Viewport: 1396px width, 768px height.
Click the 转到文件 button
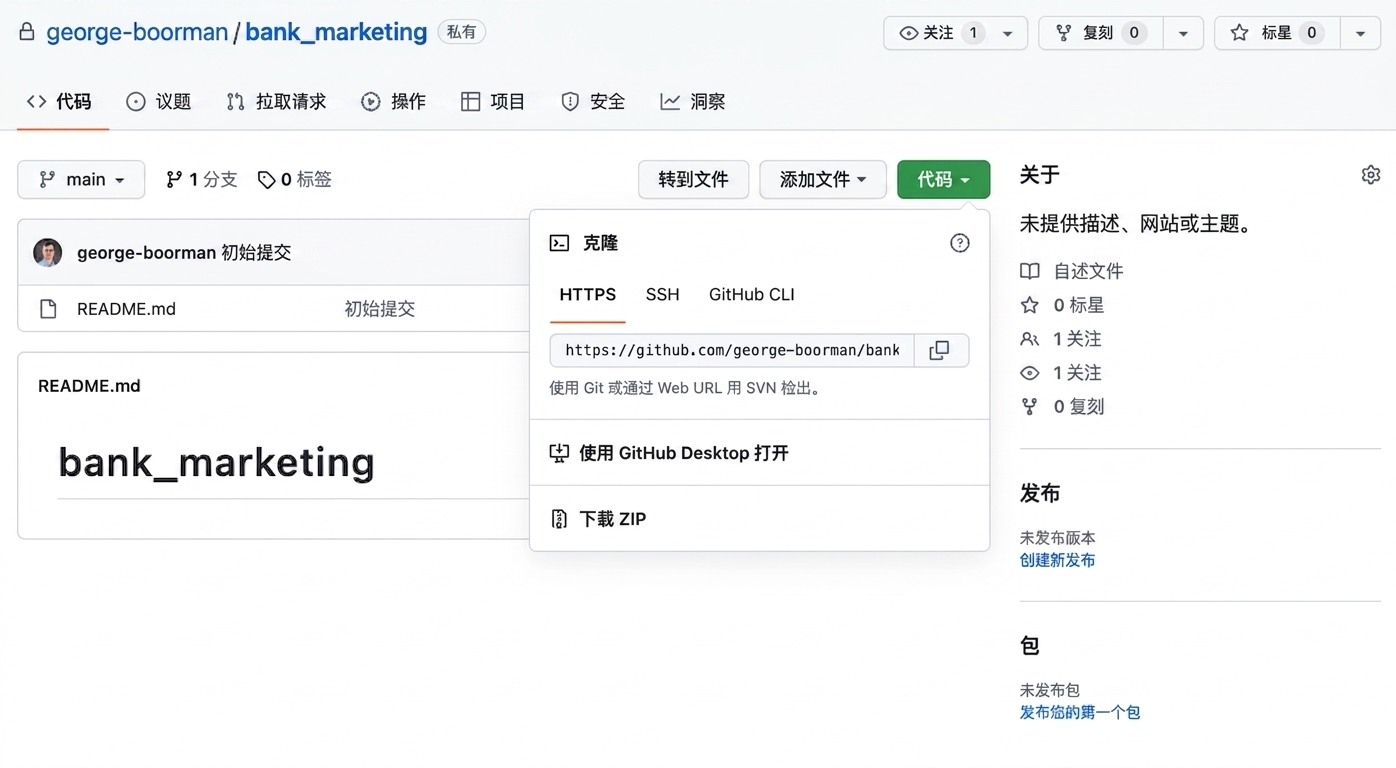(693, 180)
